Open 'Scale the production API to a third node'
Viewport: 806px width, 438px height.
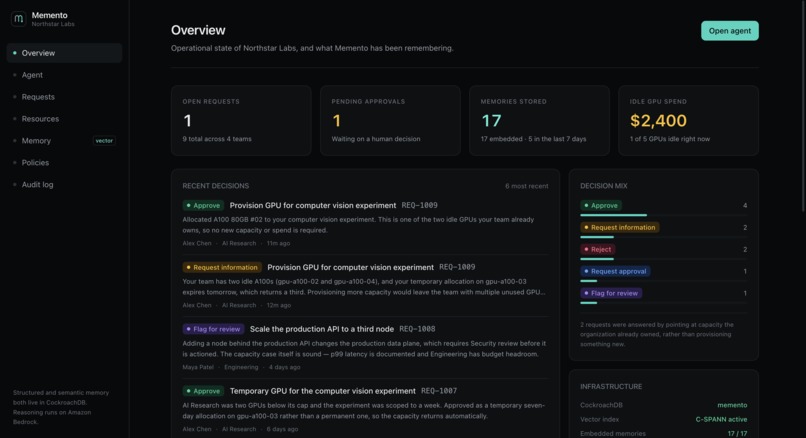pos(322,329)
